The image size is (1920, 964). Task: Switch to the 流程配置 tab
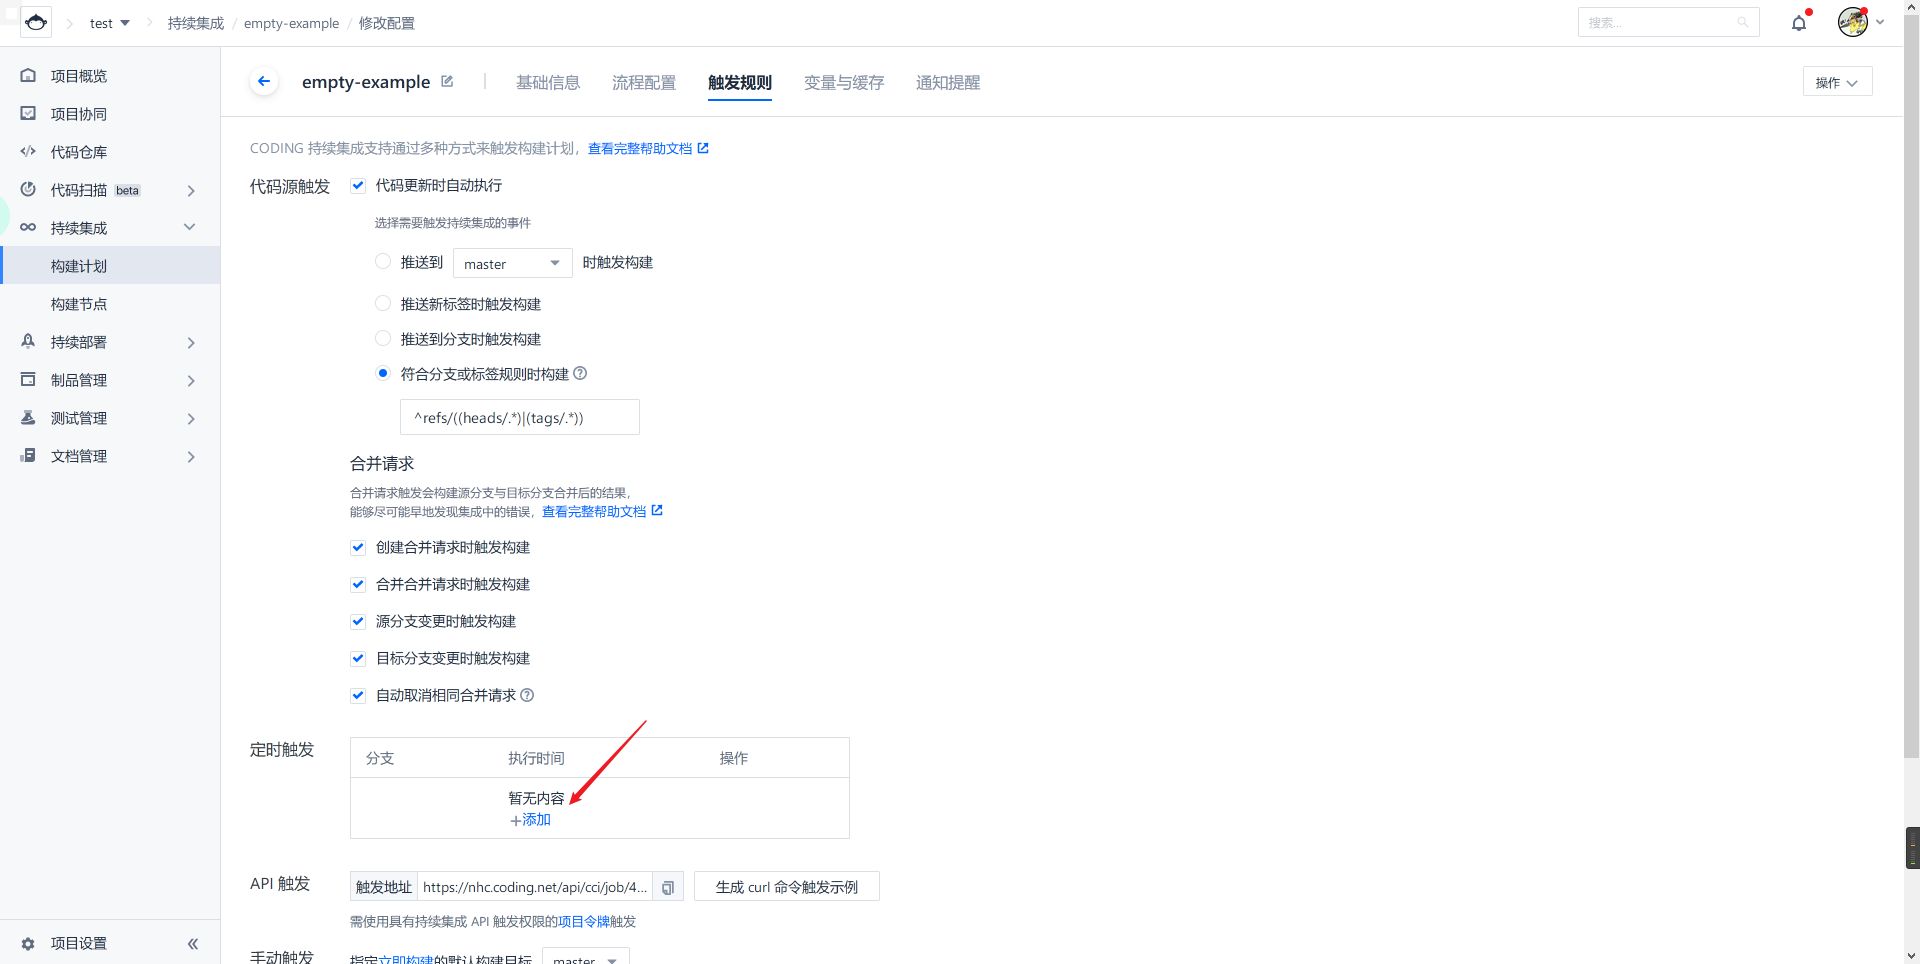pos(643,83)
